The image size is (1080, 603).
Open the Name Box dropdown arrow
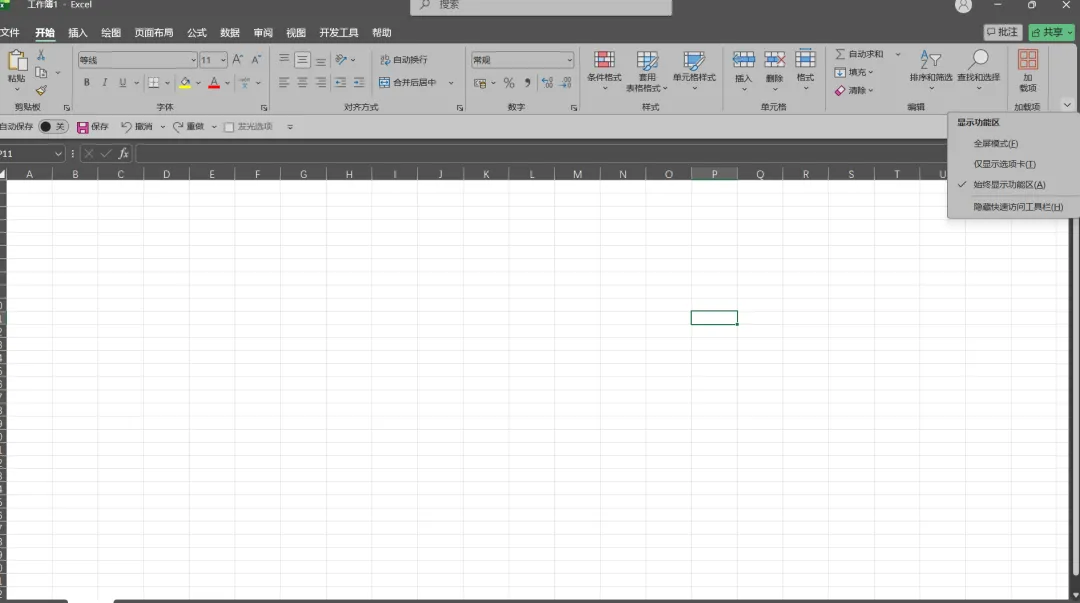click(58, 154)
